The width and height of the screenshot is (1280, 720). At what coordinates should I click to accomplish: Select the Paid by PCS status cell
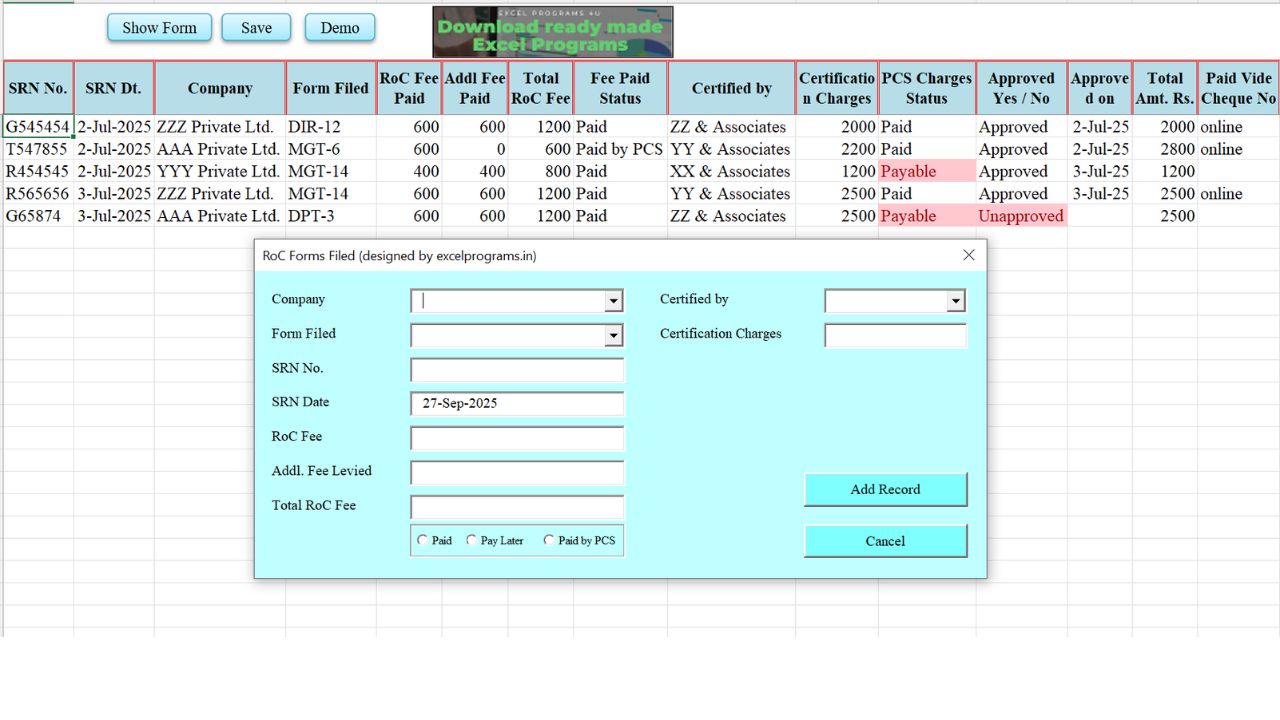pos(620,149)
